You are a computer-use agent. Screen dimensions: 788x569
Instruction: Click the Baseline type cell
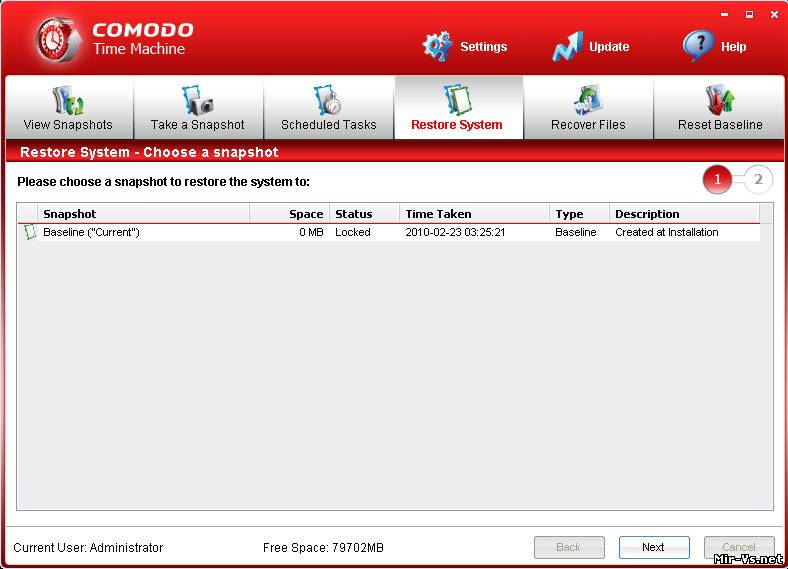tap(575, 232)
